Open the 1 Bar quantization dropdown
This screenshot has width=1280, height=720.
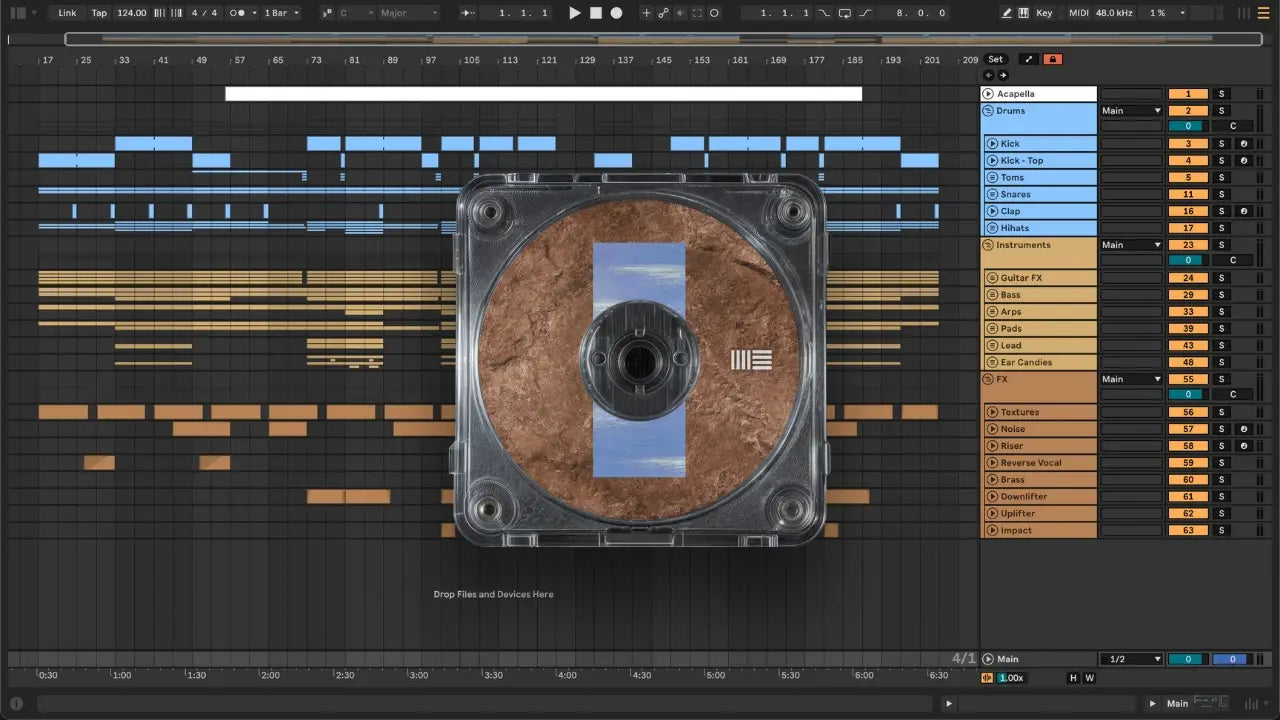pos(281,13)
